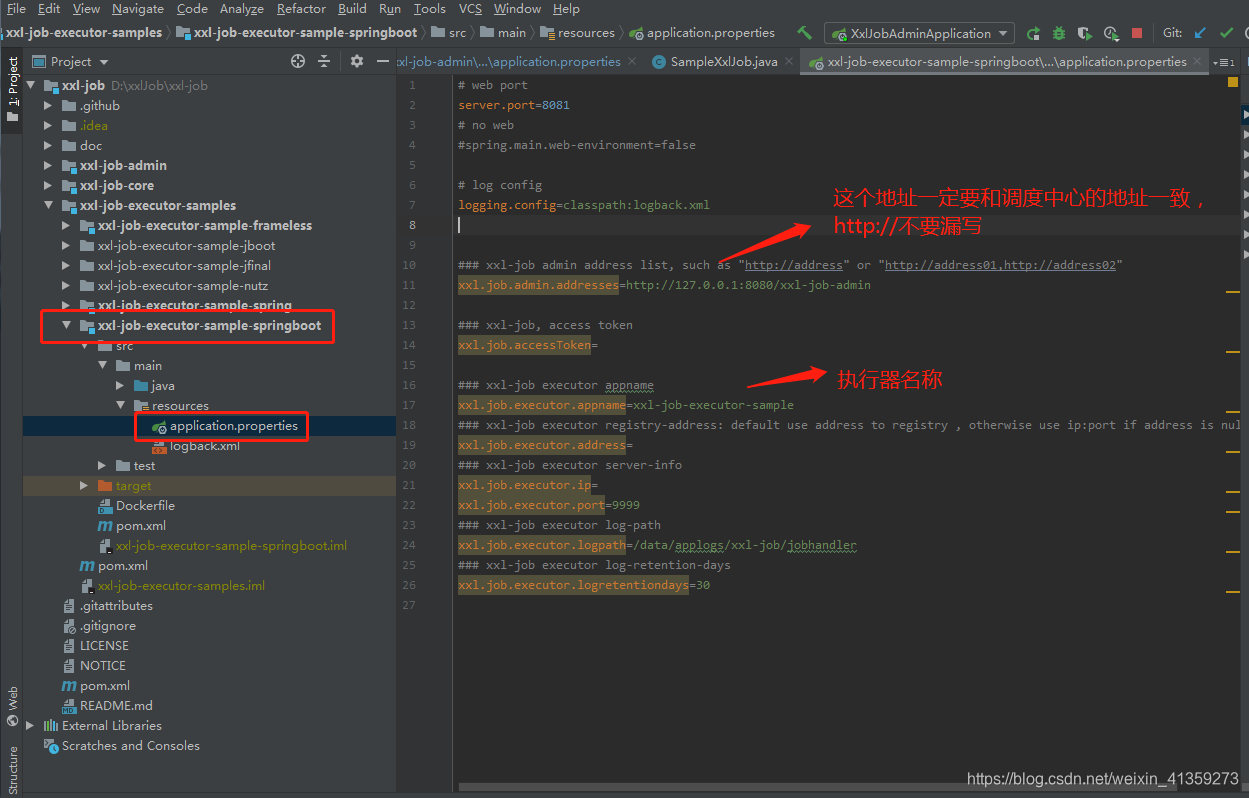Expand the .idea folder arrow
This screenshot has width=1249, height=798.
pyautogui.click(x=48, y=125)
